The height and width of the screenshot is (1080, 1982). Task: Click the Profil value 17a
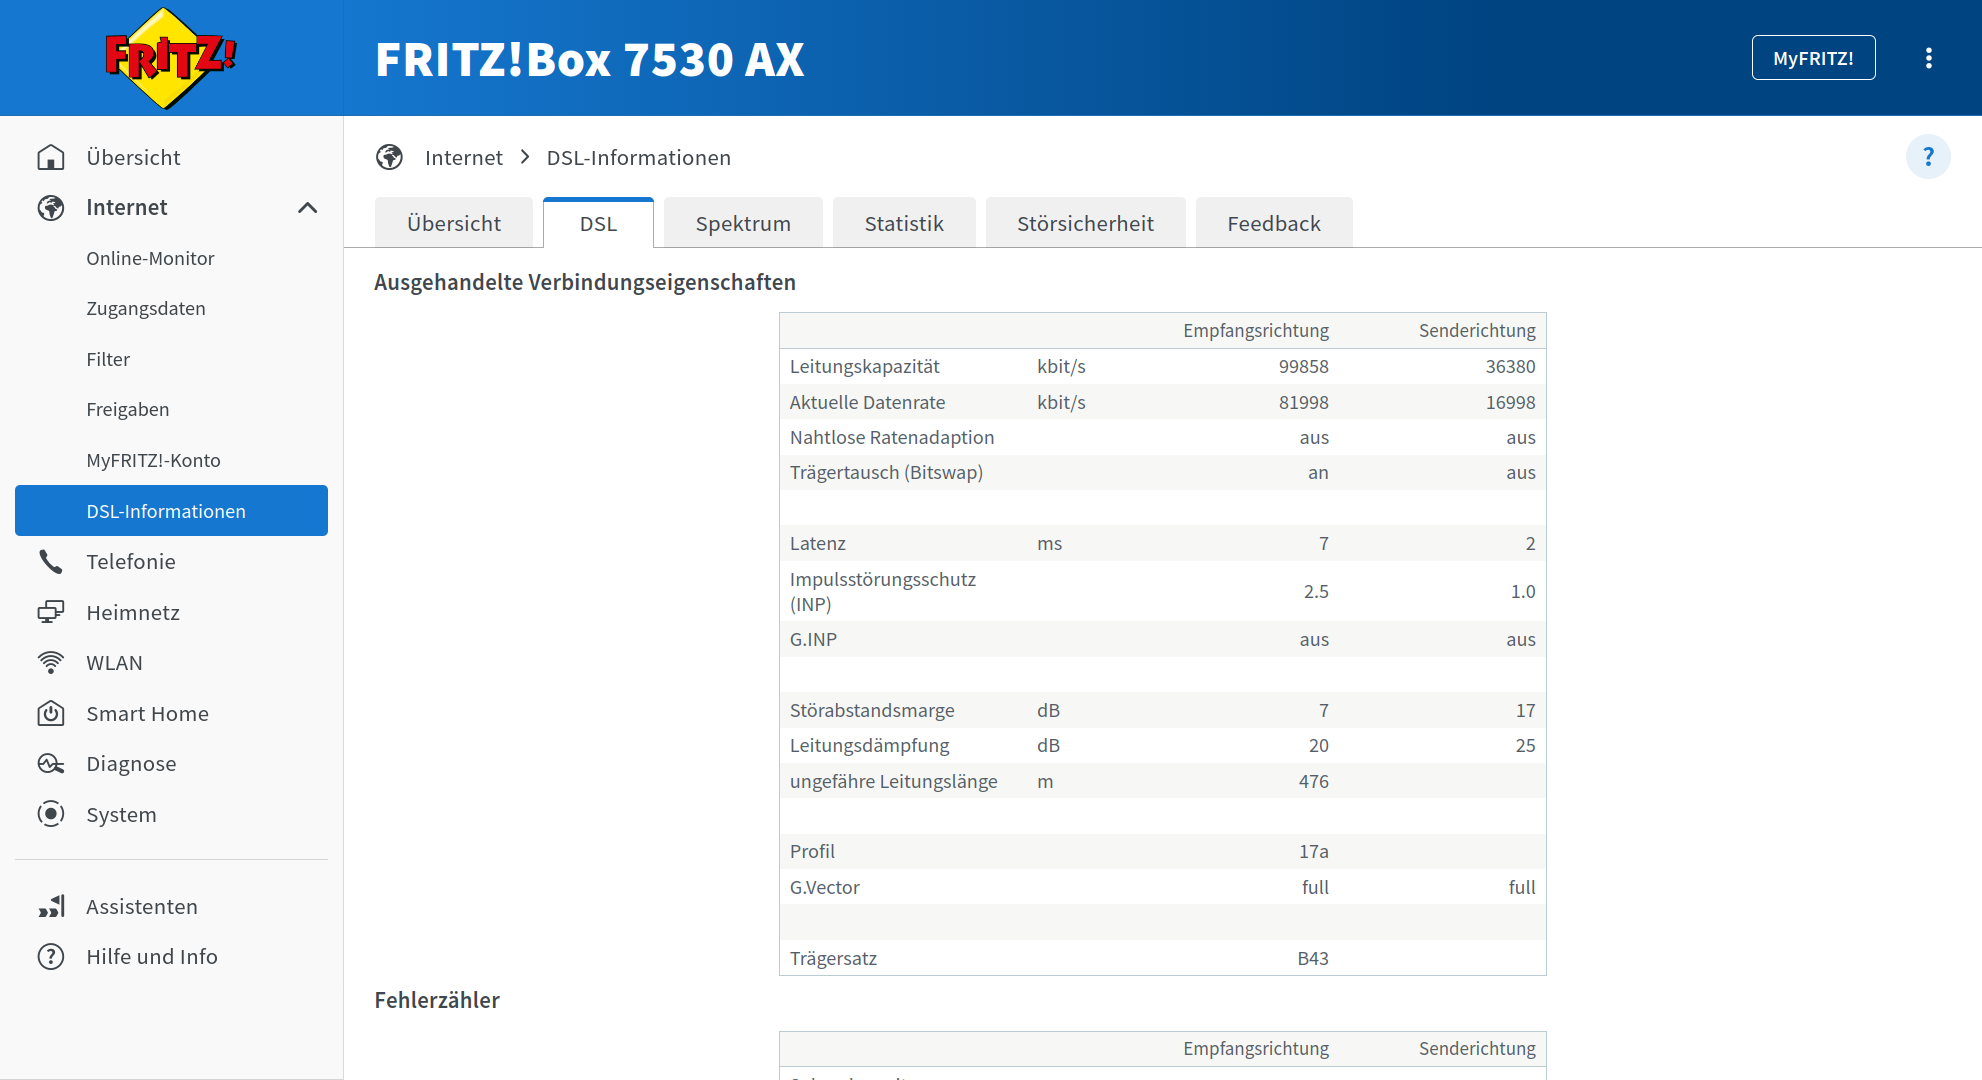tap(1314, 852)
